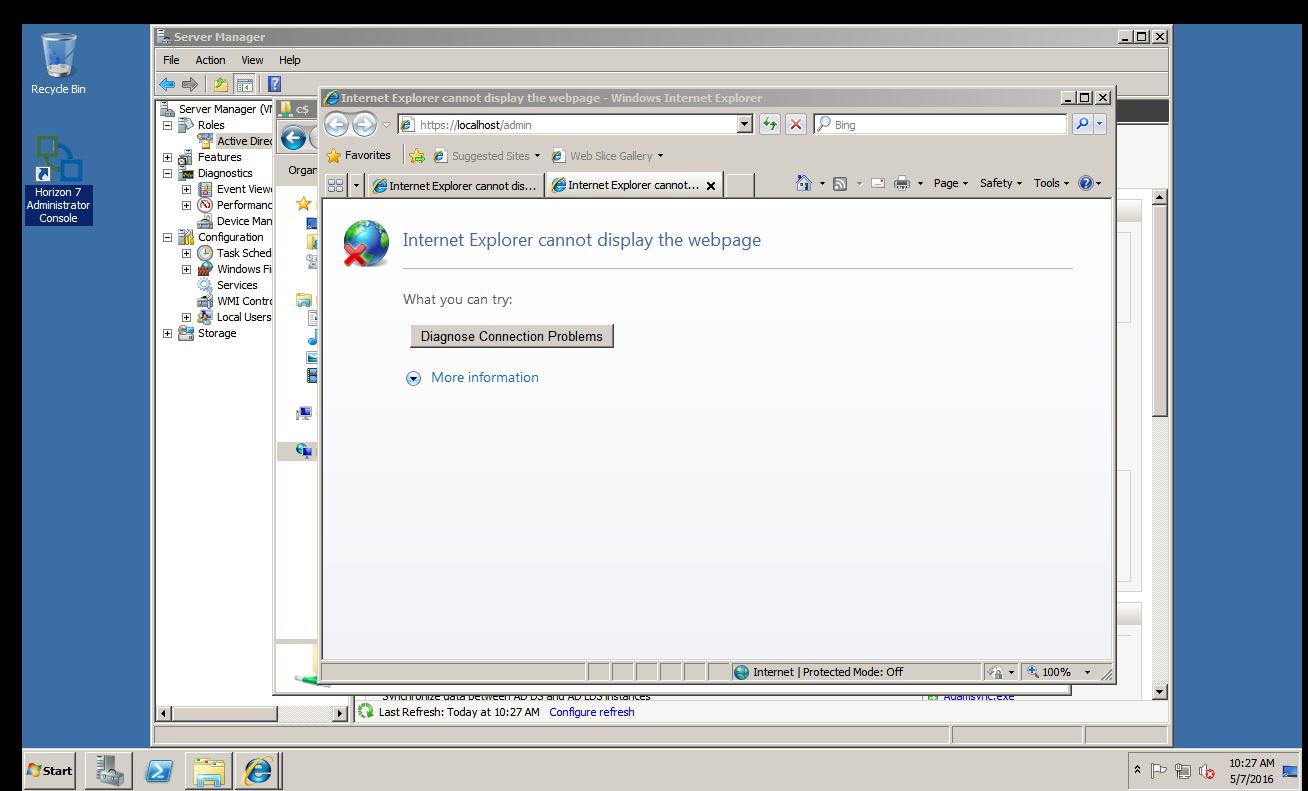
Task: Click the IE Refresh page icon
Action: [769, 124]
